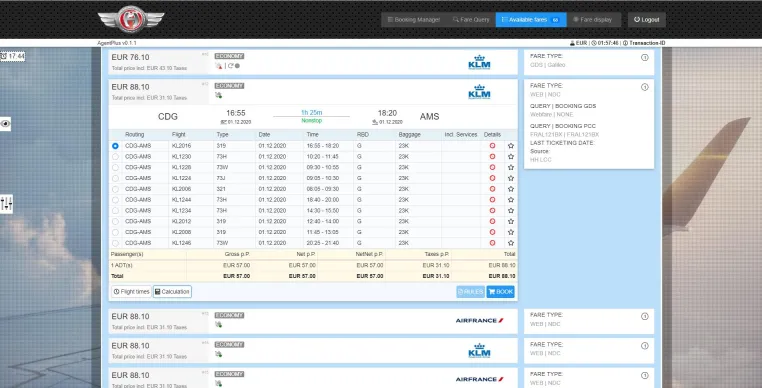Click info icon in CDS | Galileo fare panel
The width and height of the screenshot is (762, 388).
click(x=645, y=57)
